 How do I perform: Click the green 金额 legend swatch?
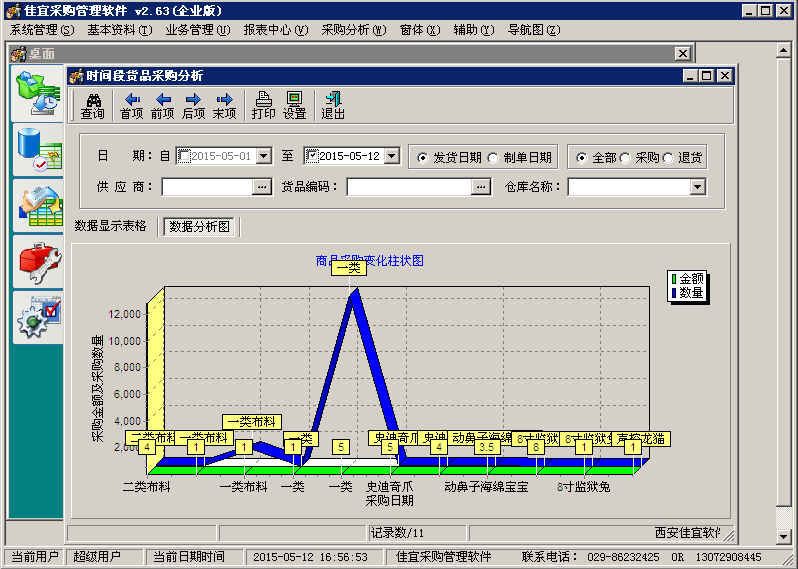click(674, 279)
